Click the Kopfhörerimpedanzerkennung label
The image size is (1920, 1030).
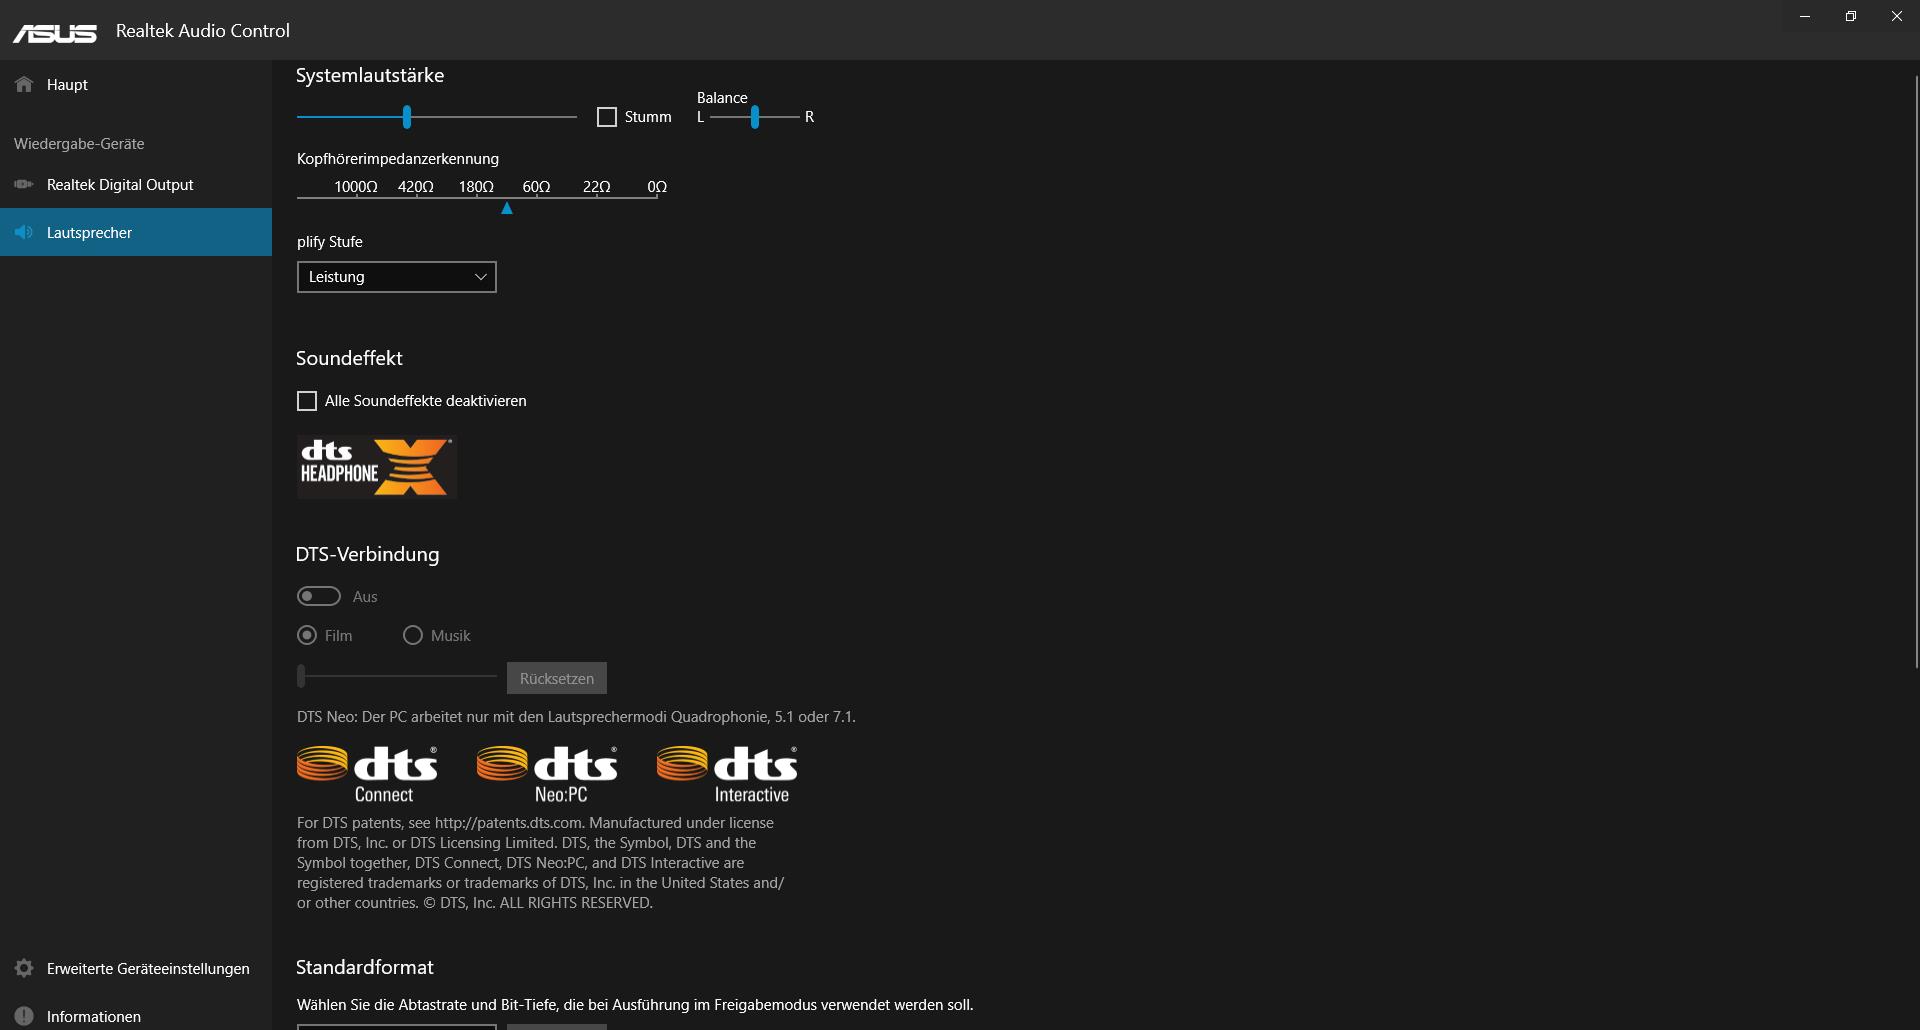[398, 159]
